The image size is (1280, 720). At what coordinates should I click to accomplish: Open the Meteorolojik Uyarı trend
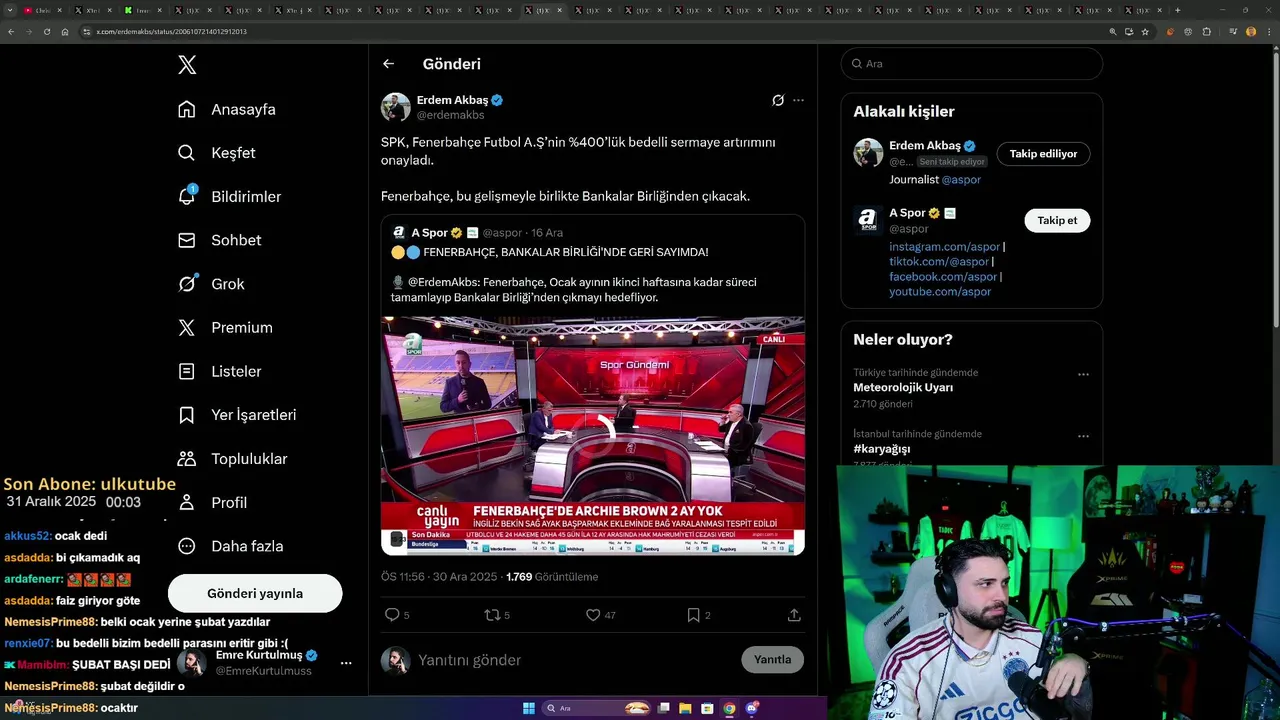point(903,387)
